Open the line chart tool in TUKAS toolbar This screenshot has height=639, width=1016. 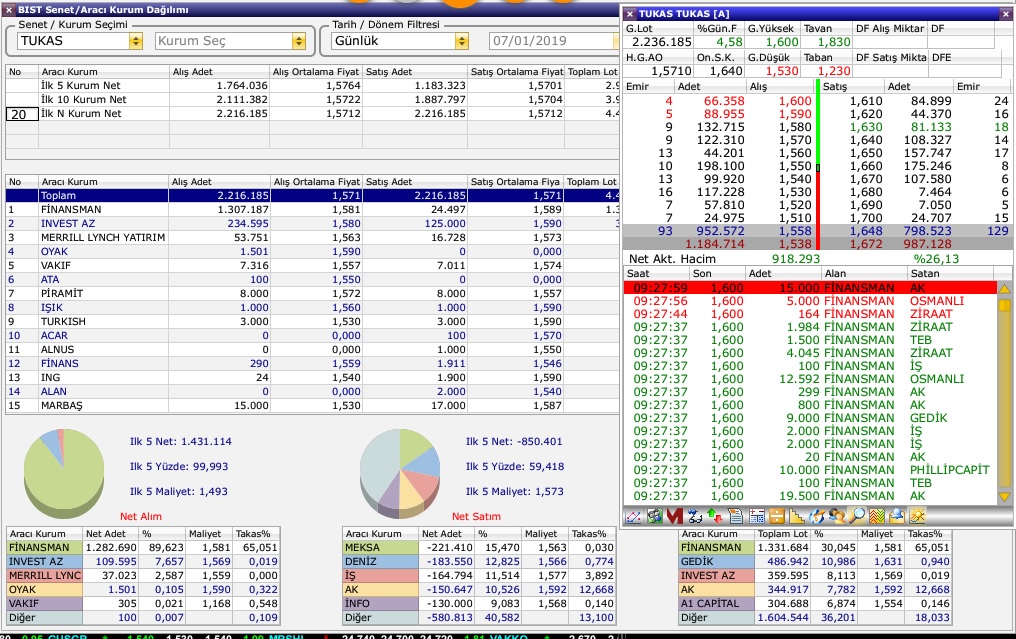633,517
